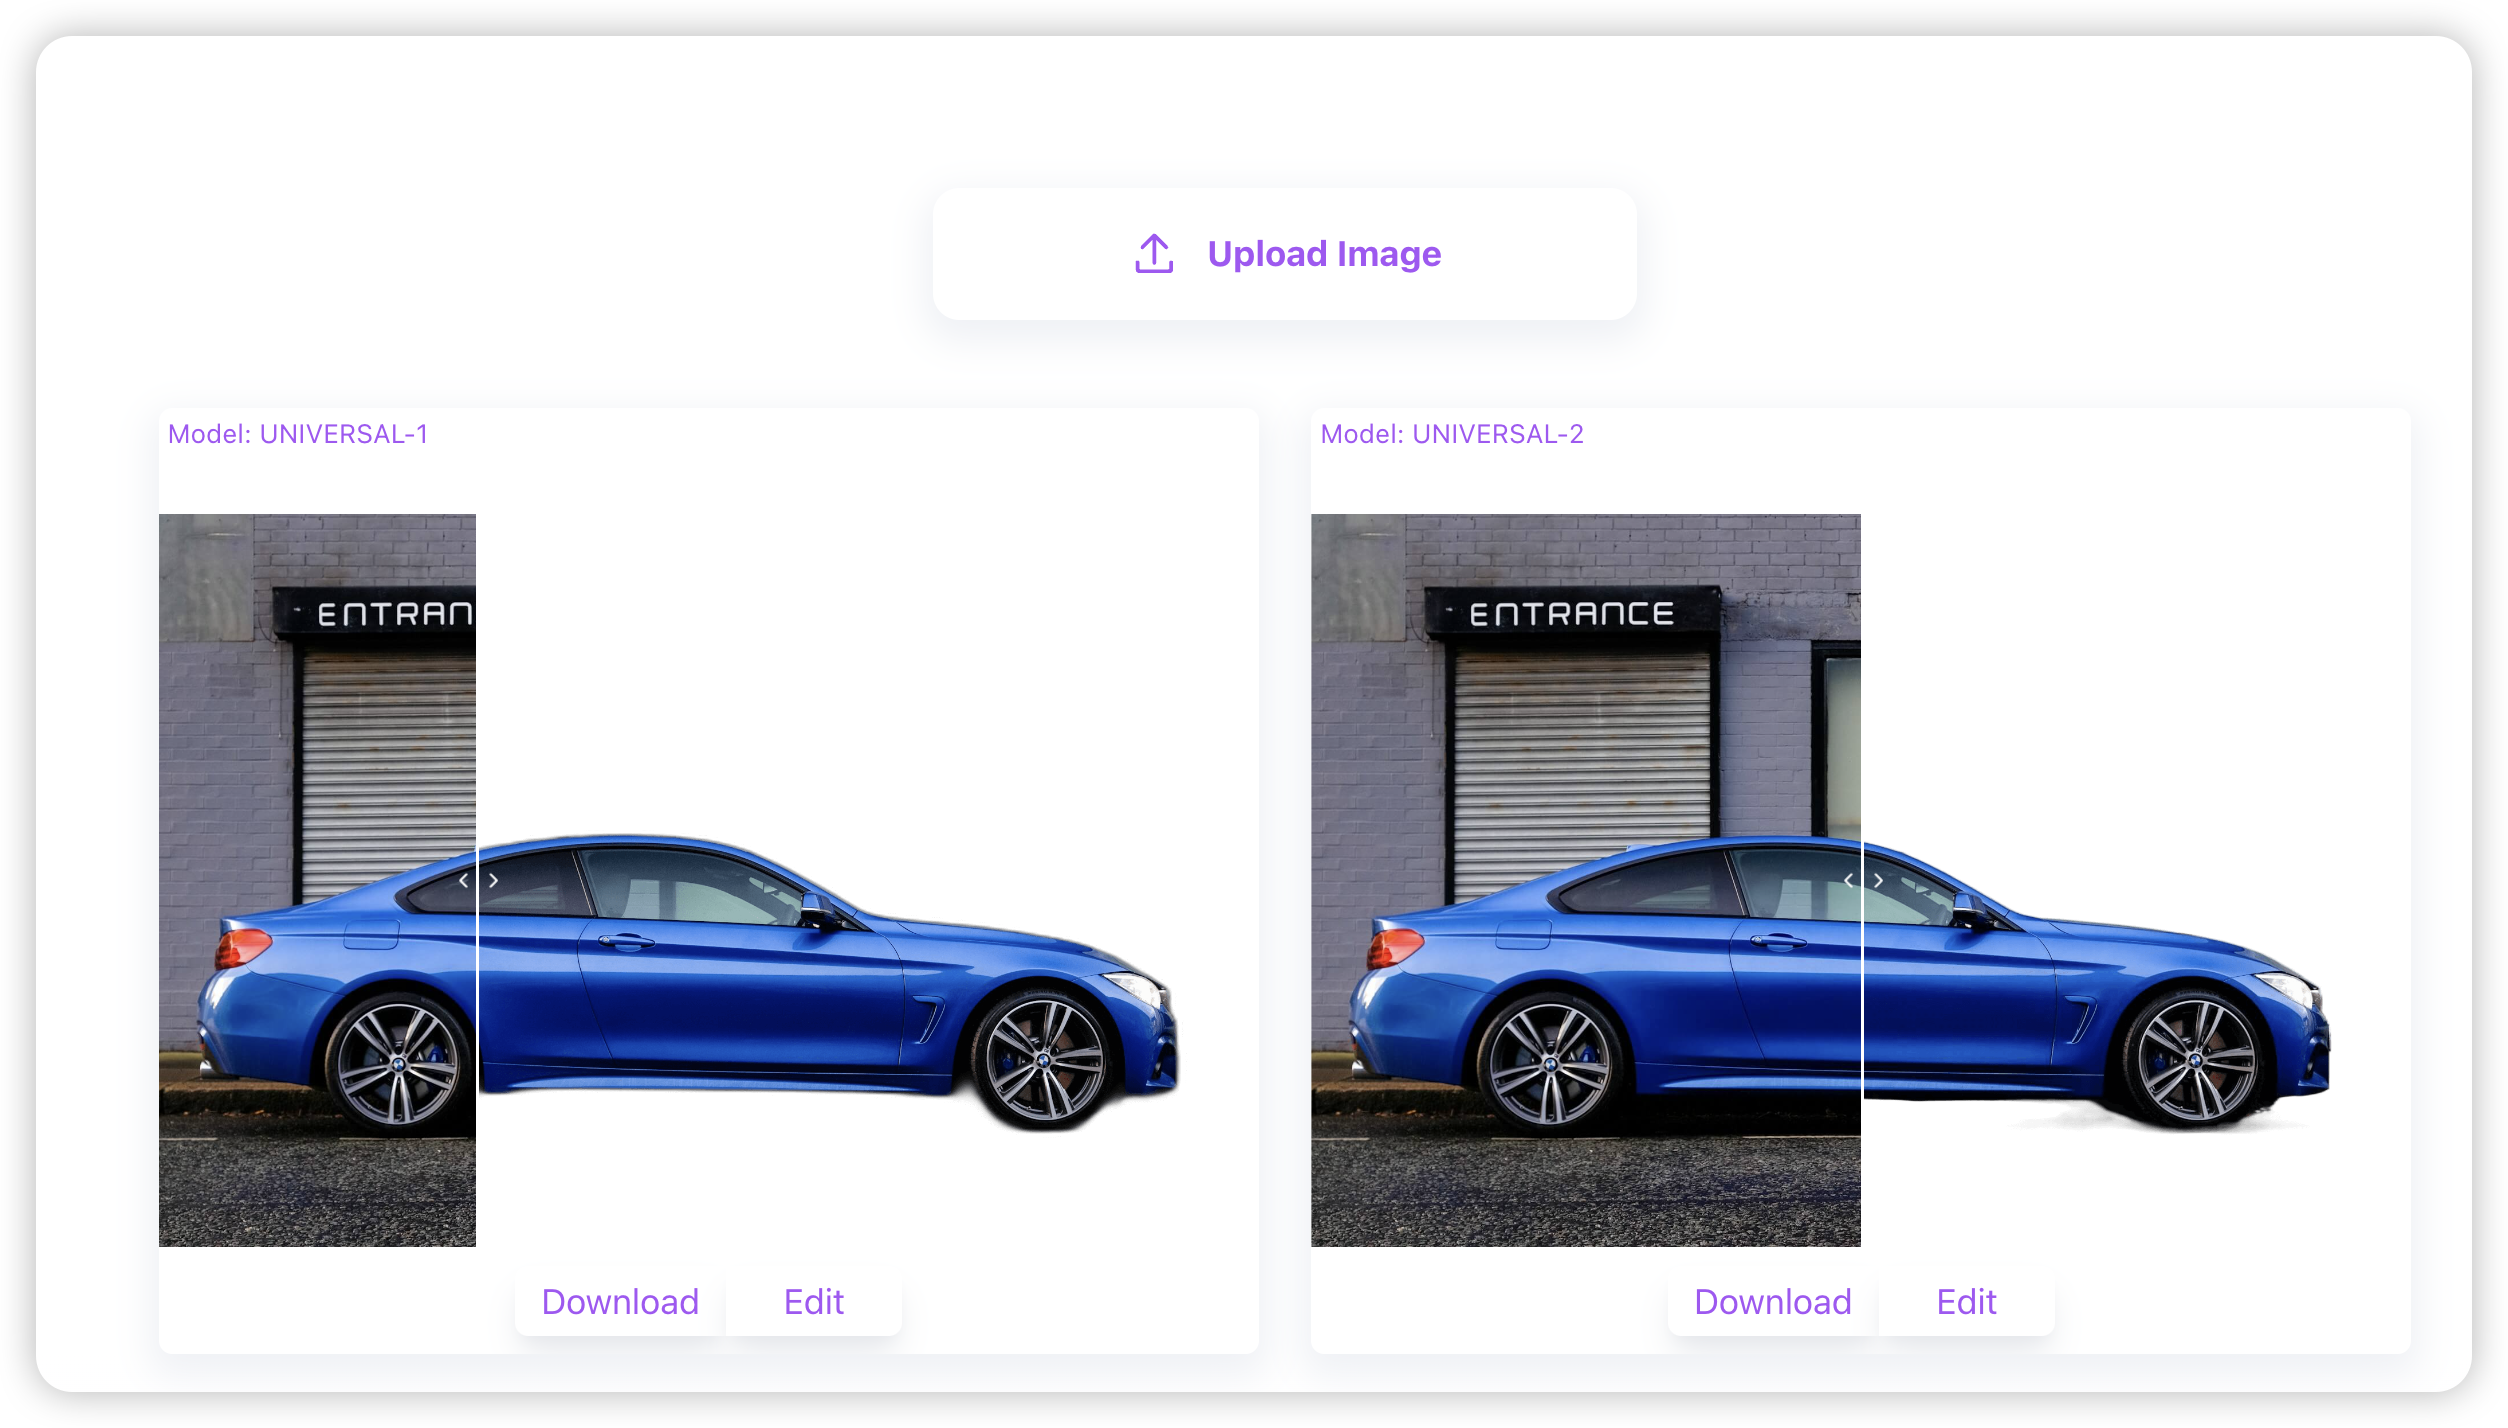
Task: Click the Model: UNIVERSAL-1 label
Action: pos(298,434)
